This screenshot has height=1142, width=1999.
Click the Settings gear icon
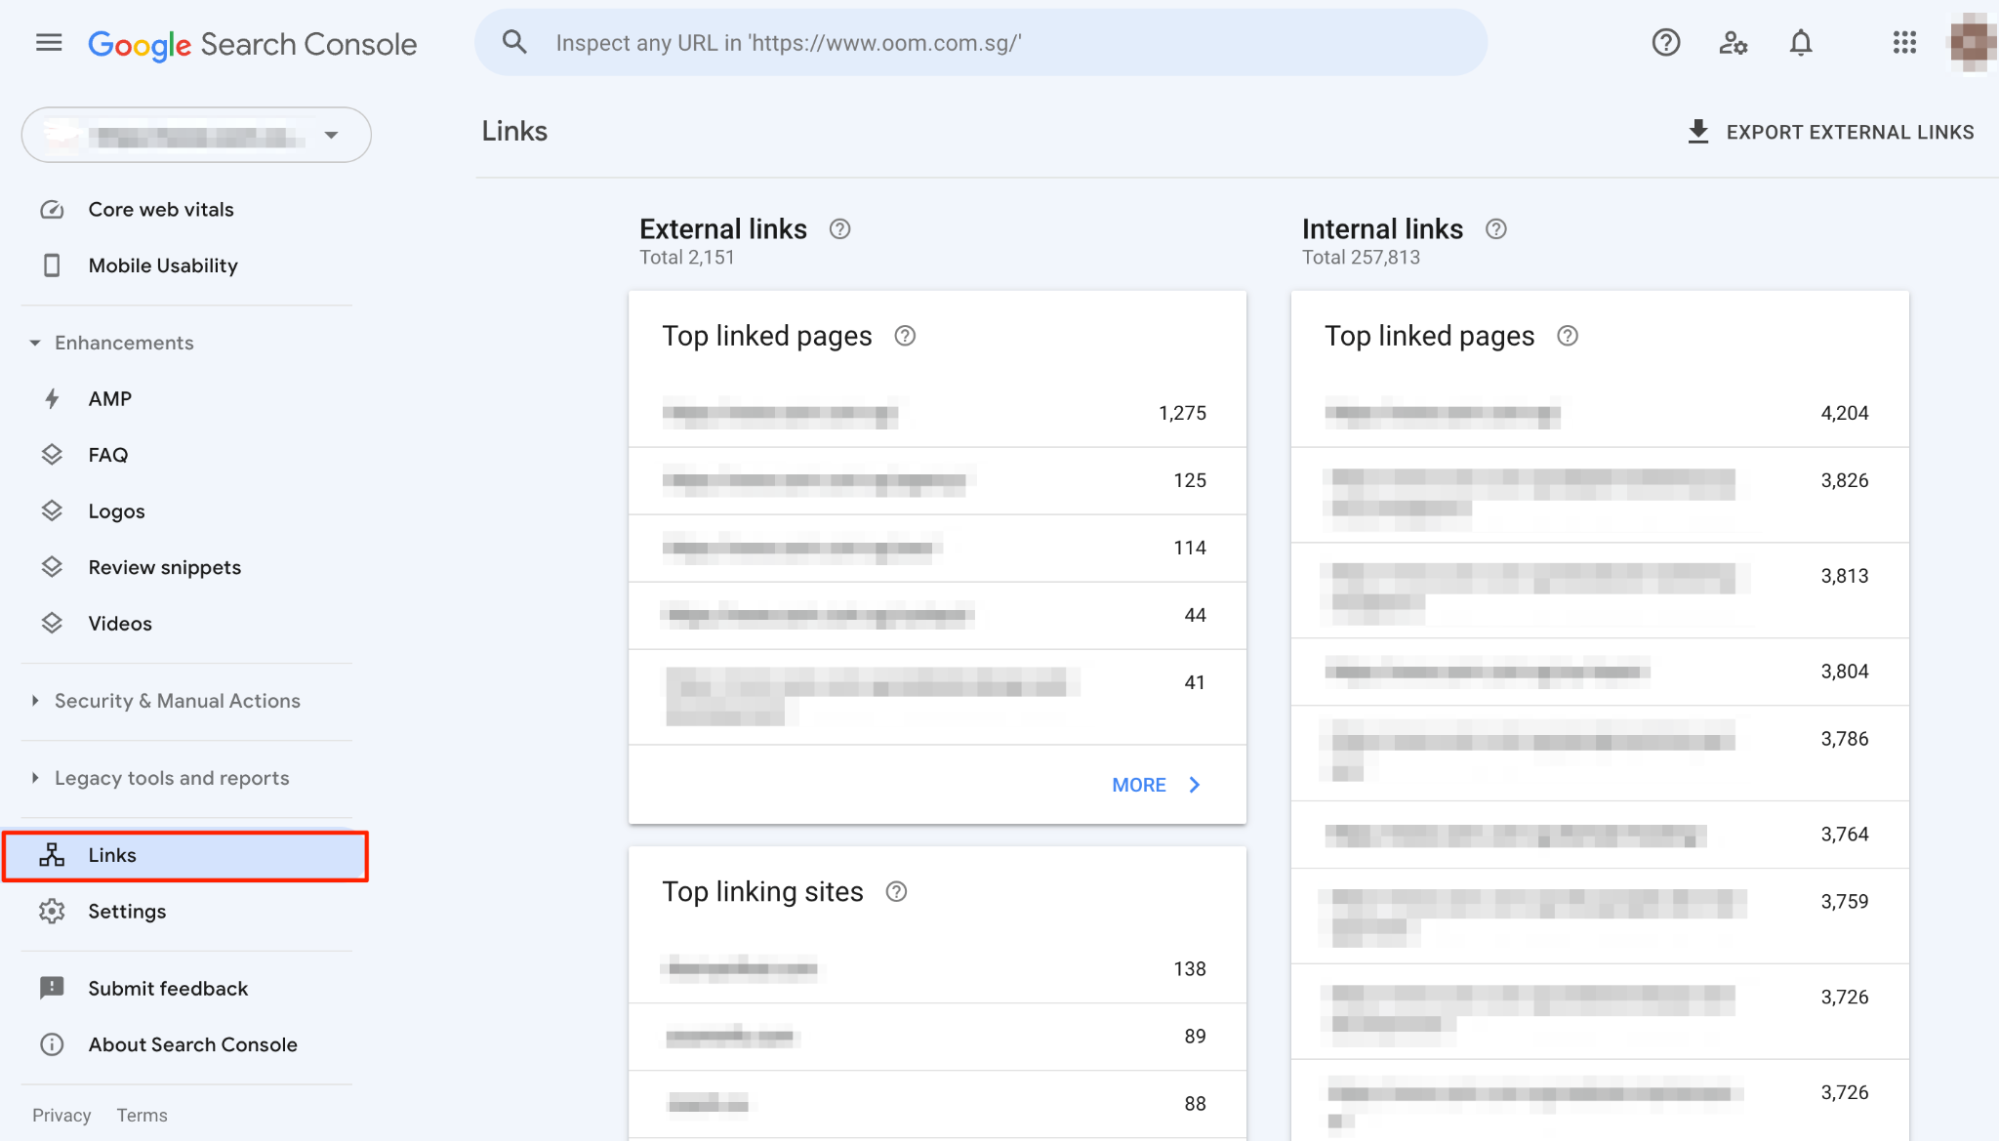point(52,911)
